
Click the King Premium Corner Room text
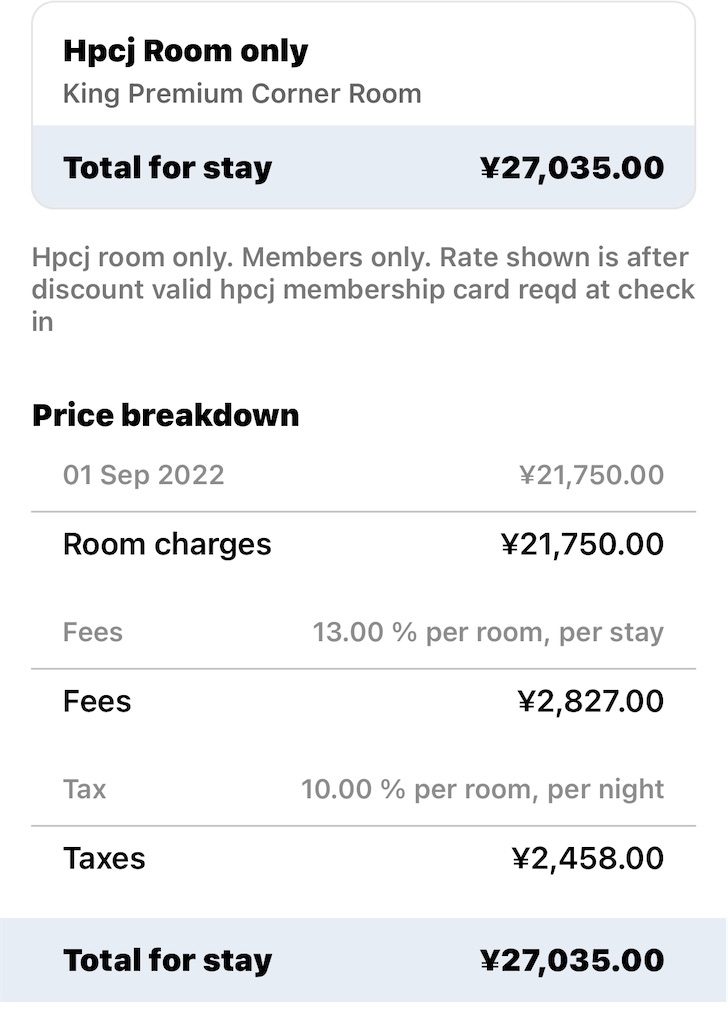coord(242,93)
